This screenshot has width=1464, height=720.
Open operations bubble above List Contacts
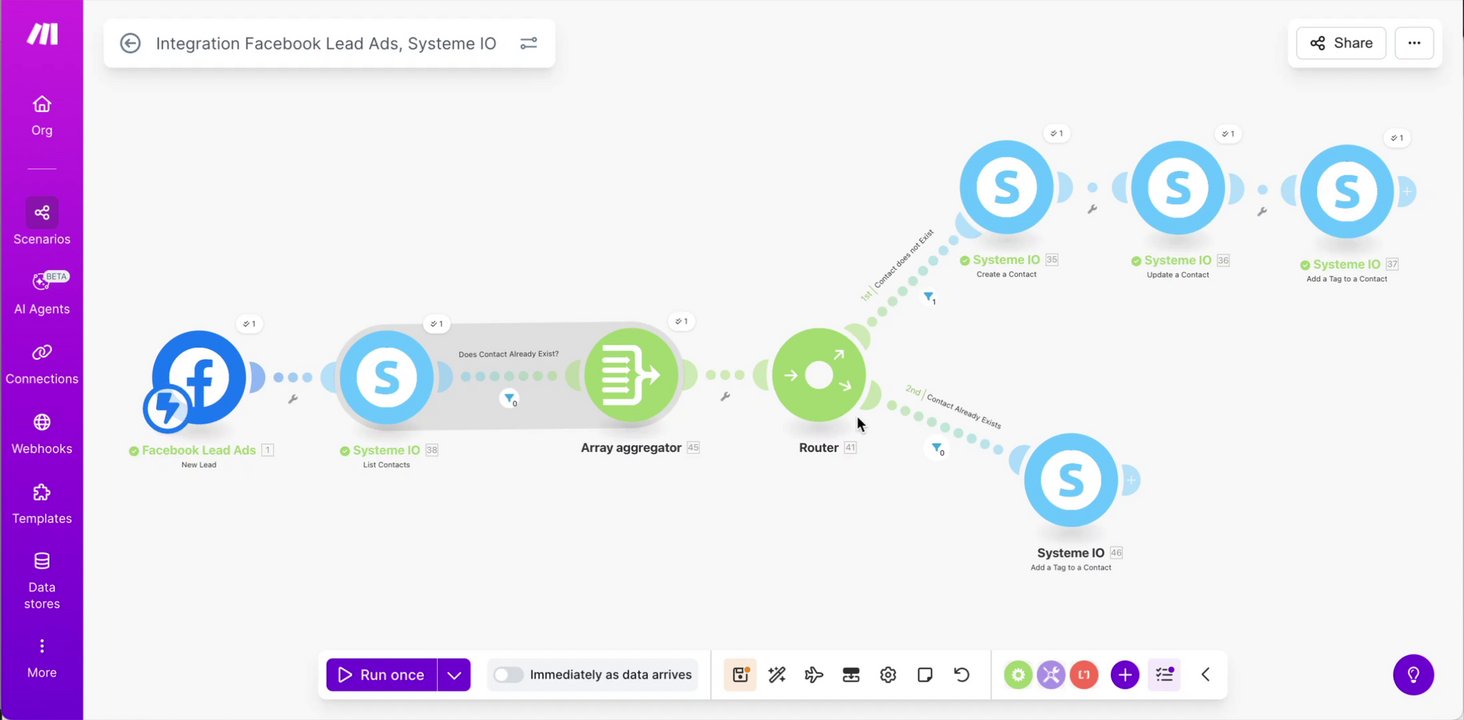pyautogui.click(x=435, y=324)
